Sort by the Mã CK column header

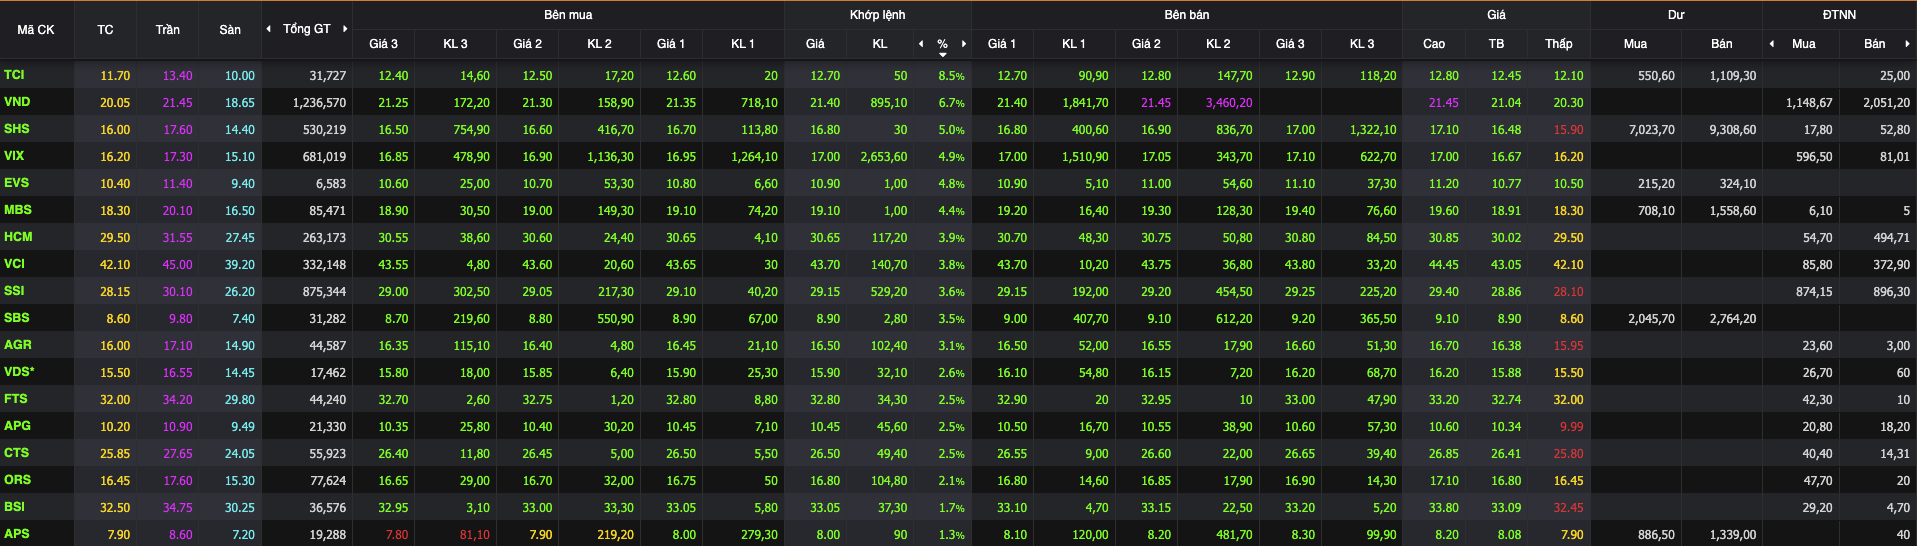tap(36, 30)
